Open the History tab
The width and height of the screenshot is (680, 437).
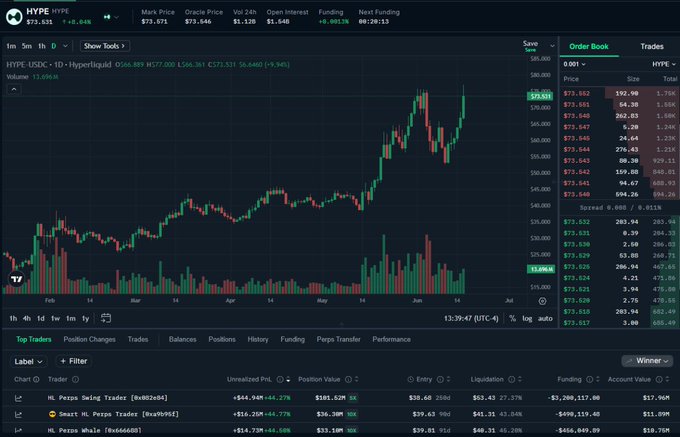(x=258, y=339)
